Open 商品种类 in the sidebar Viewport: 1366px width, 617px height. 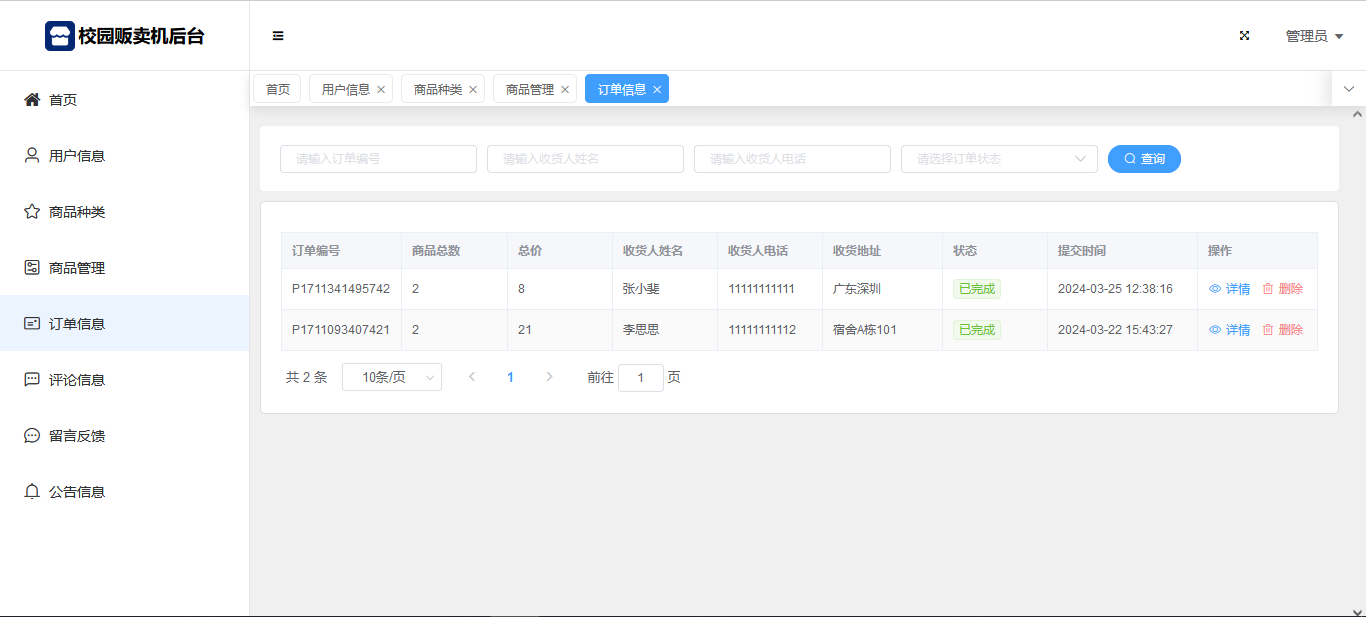(76, 212)
